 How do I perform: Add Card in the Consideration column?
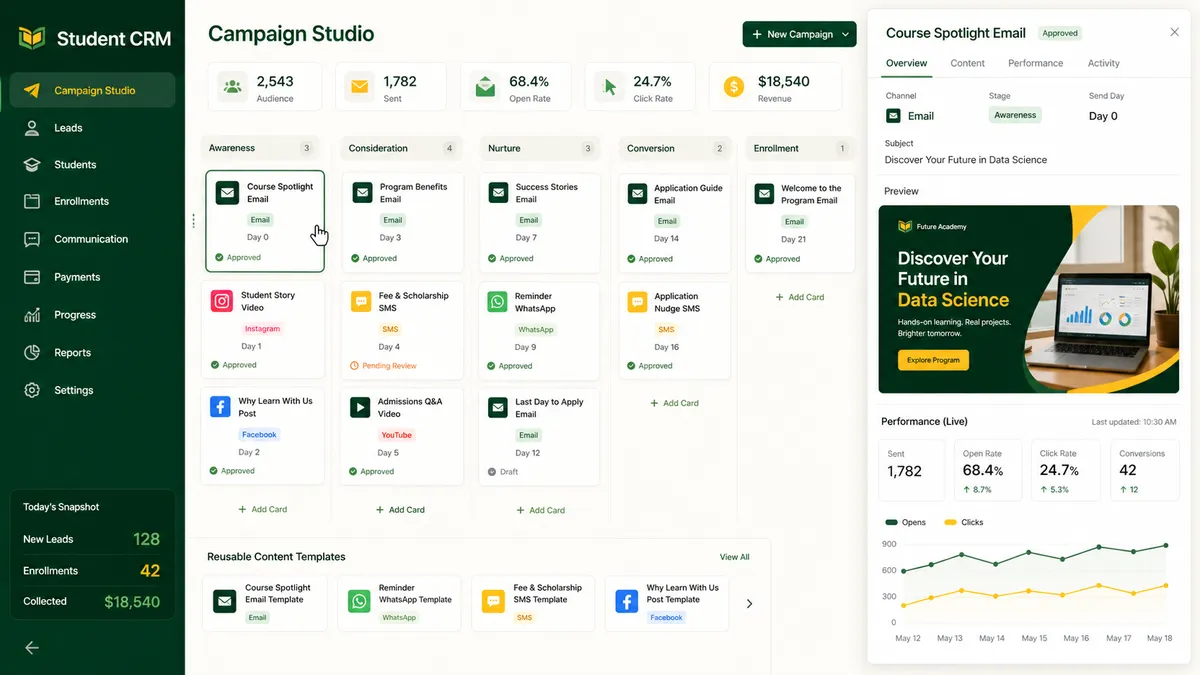400,509
